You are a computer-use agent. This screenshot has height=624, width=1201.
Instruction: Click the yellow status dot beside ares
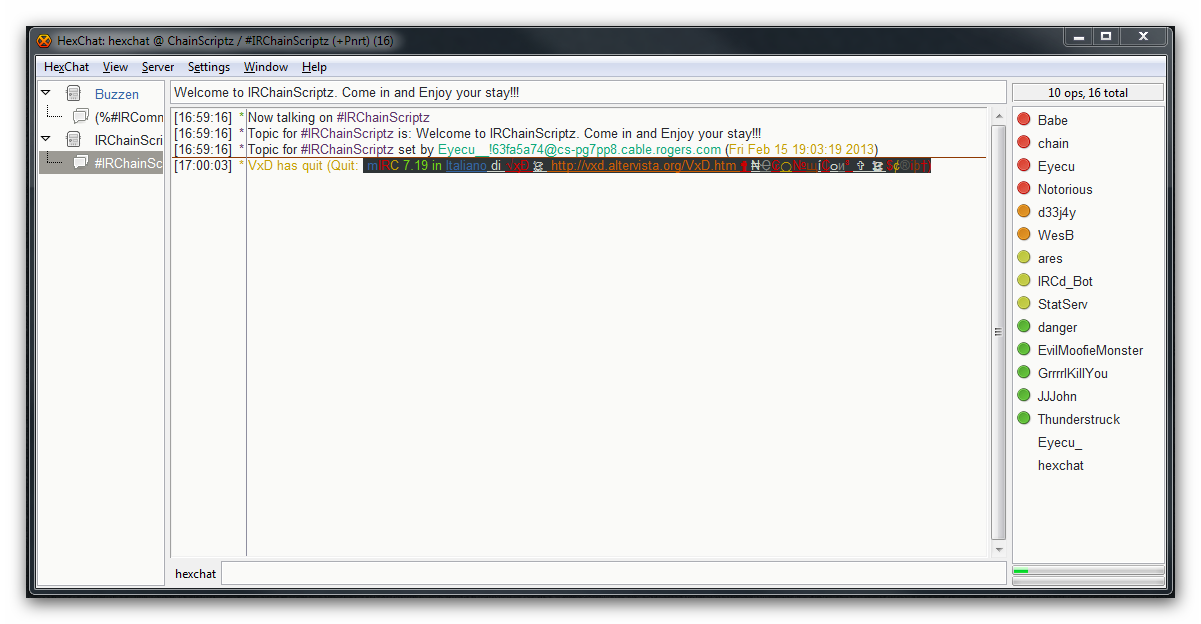coord(1023,258)
